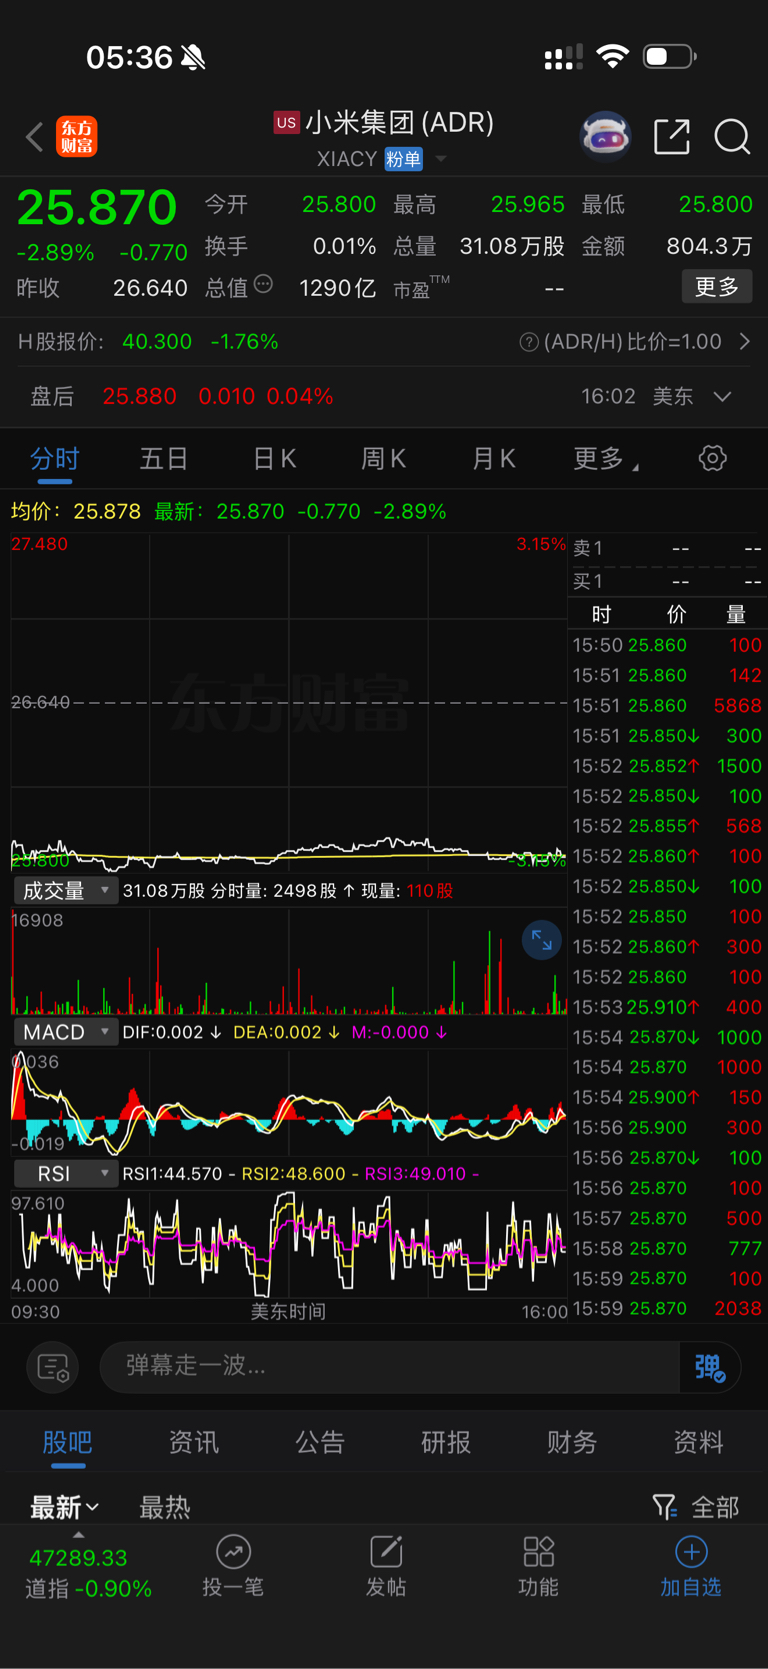Expand index ticker arrow above 47289.33

point(78,1535)
